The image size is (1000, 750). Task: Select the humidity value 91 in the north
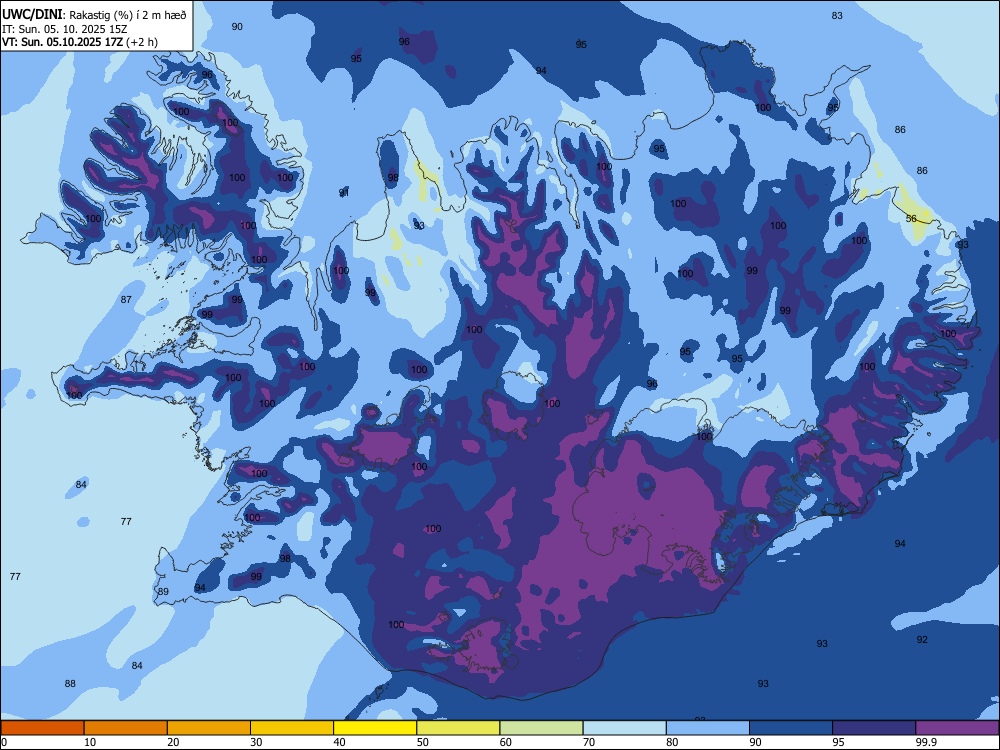point(344,192)
